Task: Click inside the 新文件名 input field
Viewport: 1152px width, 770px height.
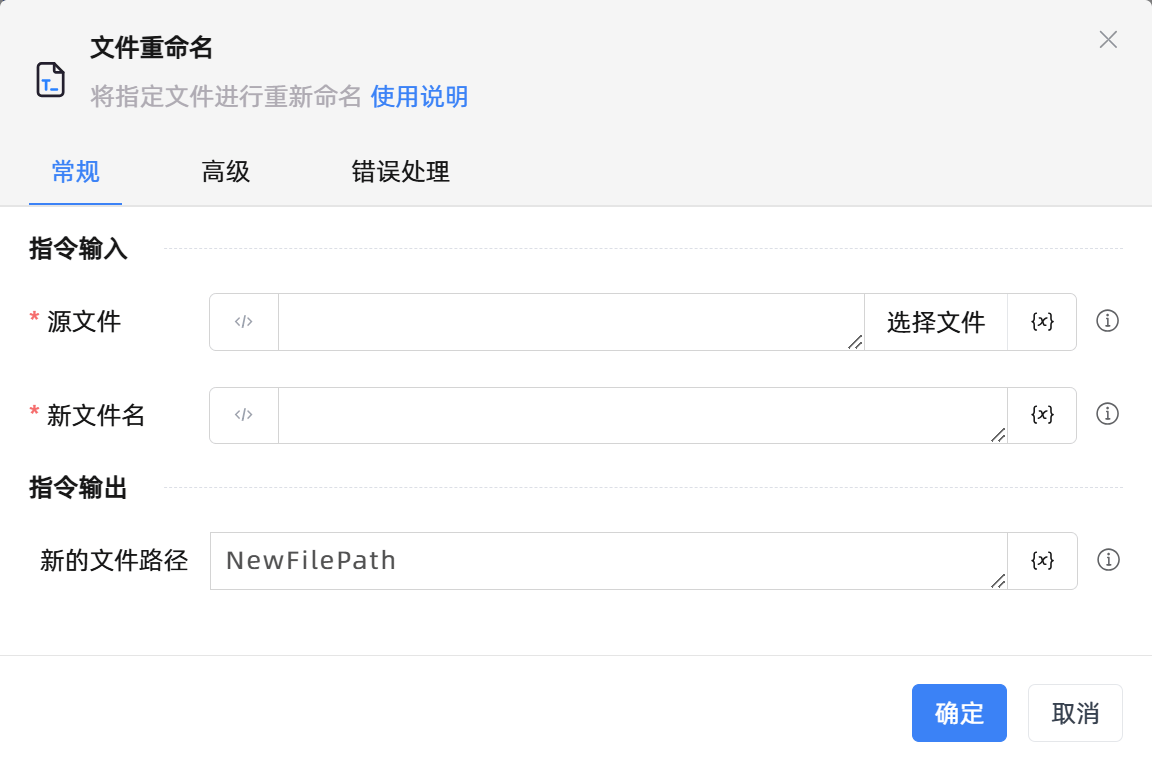Action: 640,415
